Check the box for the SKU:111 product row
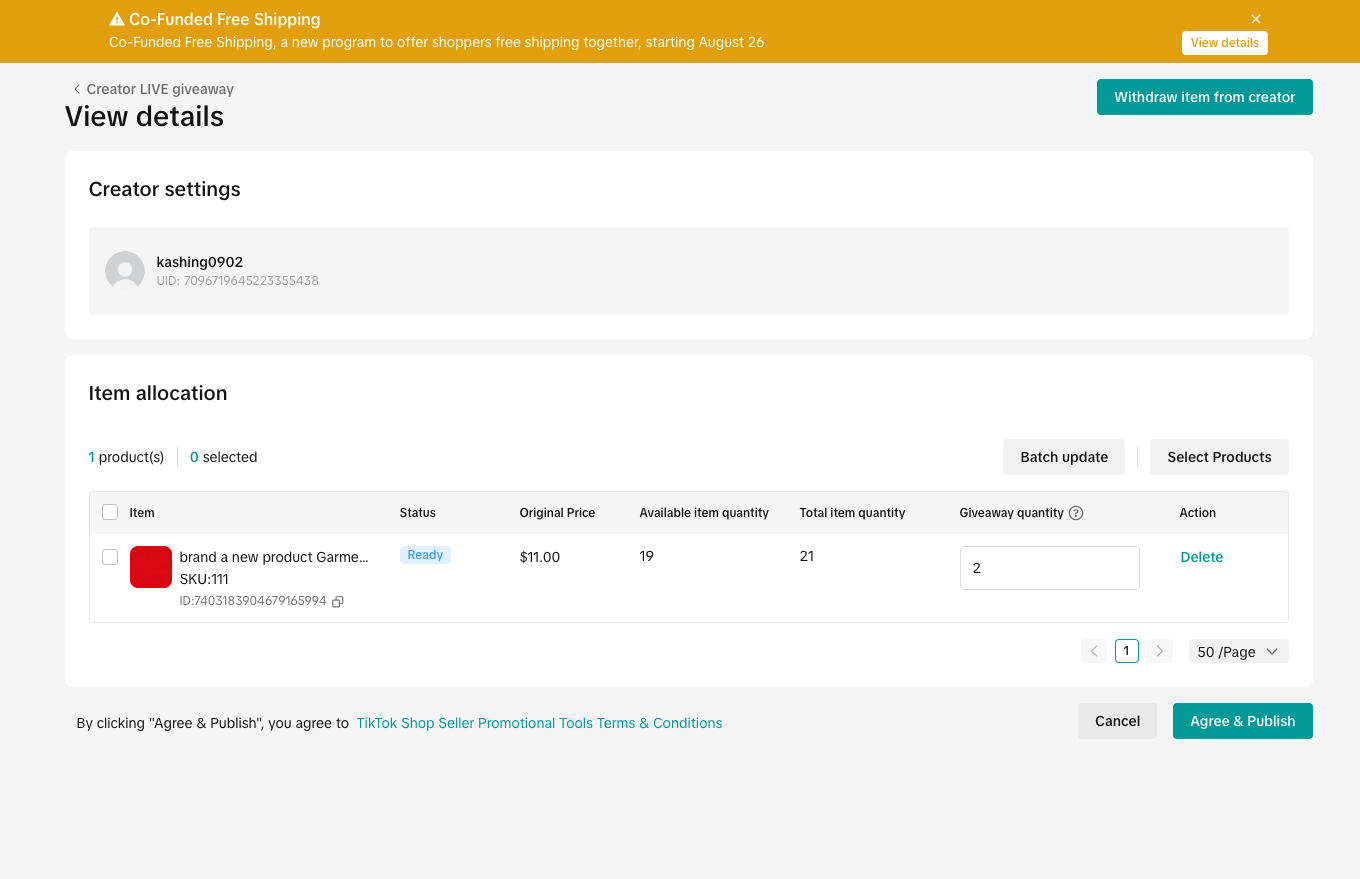This screenshot has height=879, width=1360. [110, 557]
